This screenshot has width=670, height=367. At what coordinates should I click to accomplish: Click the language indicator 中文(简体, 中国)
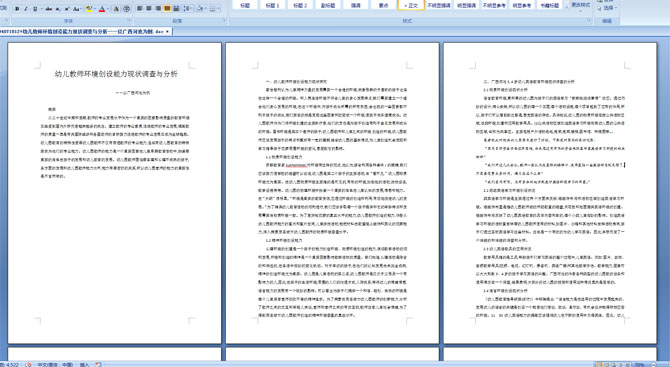point(55,364)
